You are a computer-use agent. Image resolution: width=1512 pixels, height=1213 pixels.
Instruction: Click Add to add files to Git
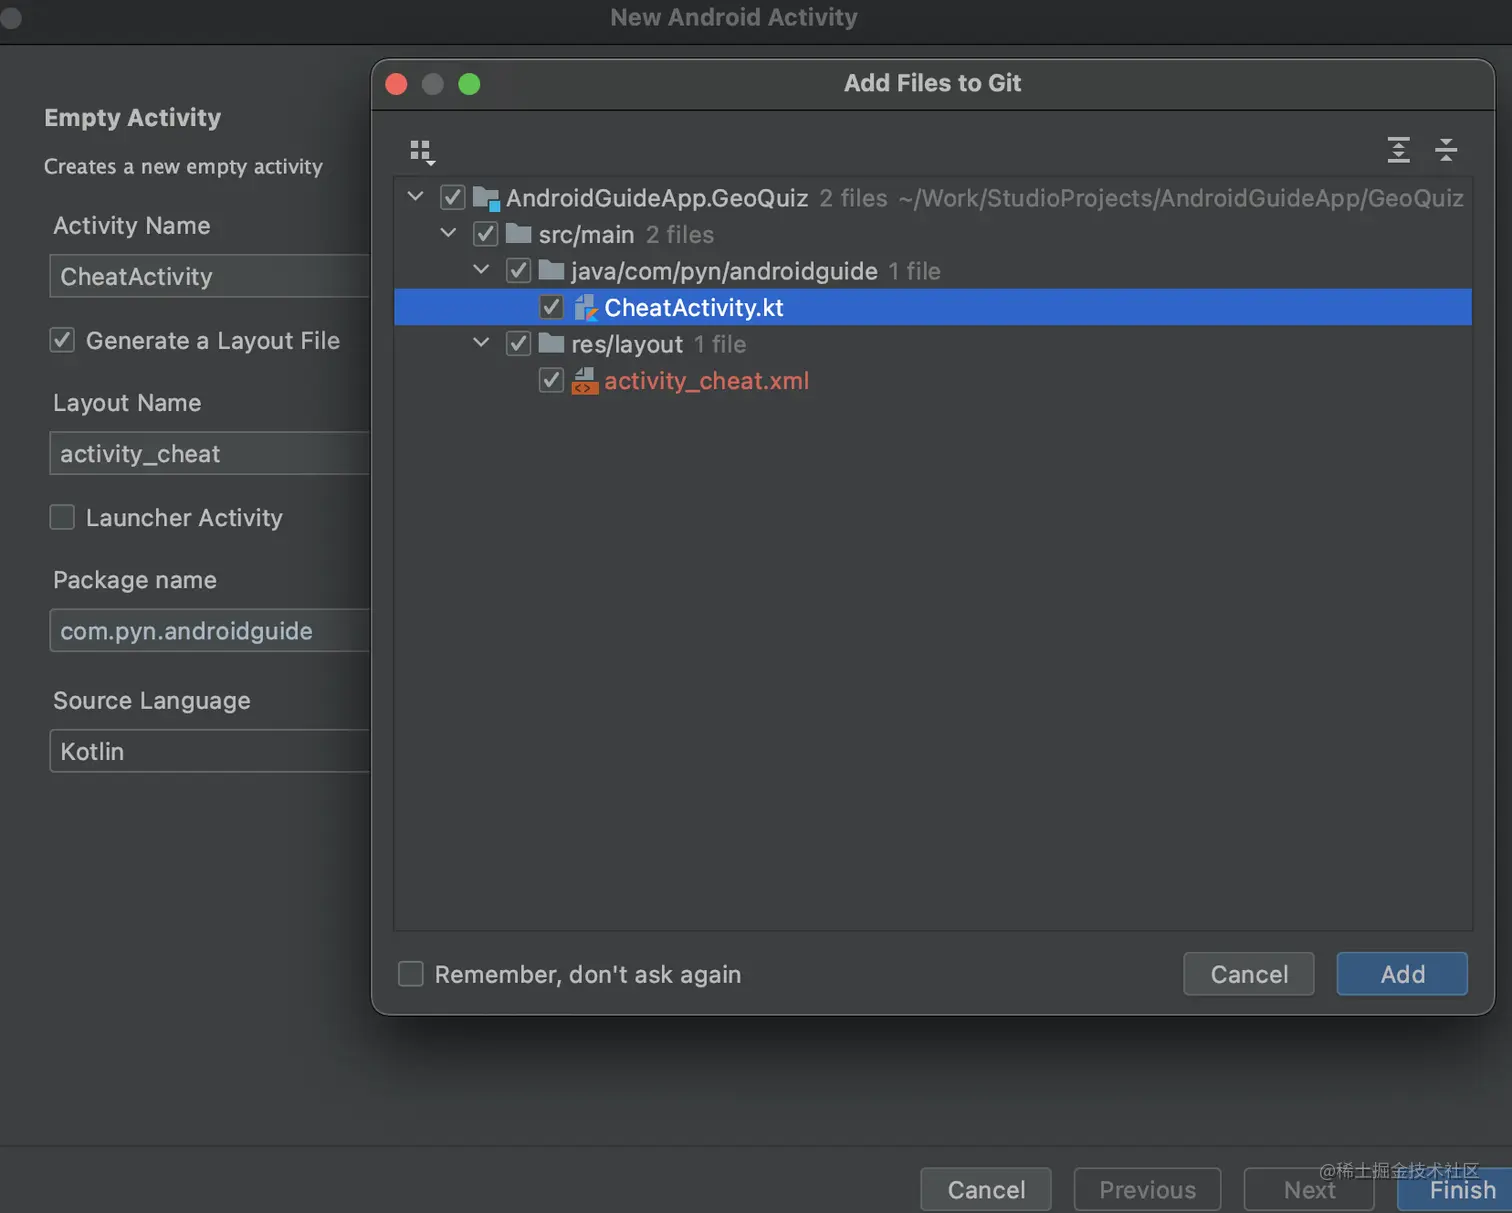1402,974
